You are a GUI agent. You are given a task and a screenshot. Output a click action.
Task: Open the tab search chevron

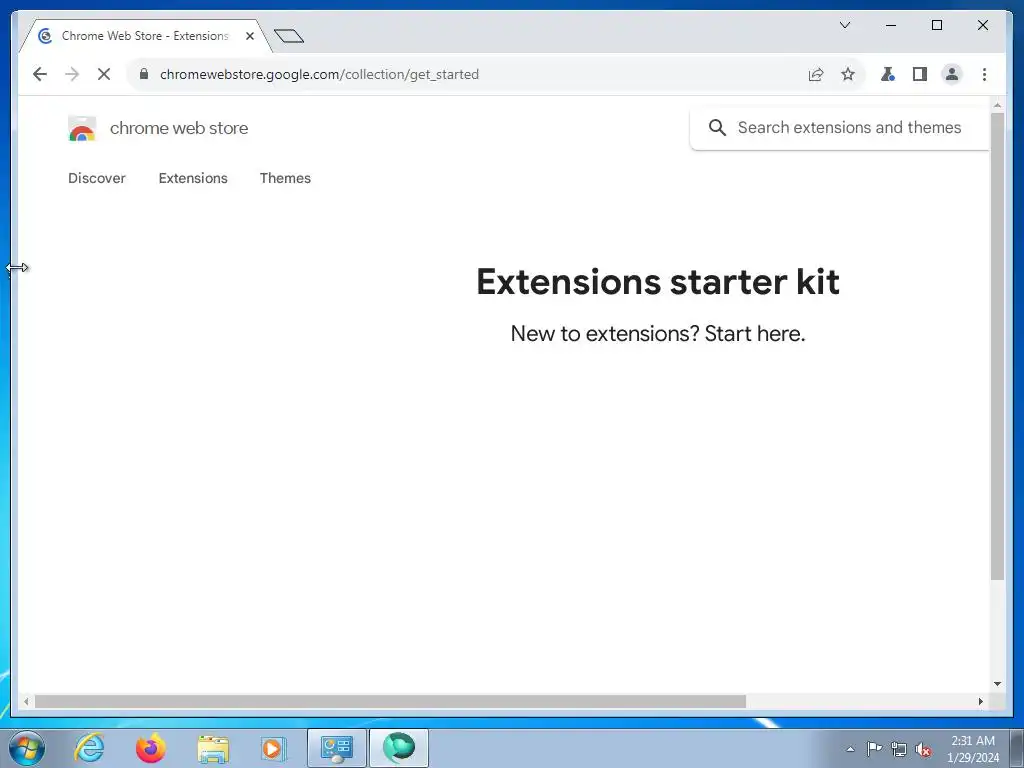pyautogui.click(x=845, y=25)
